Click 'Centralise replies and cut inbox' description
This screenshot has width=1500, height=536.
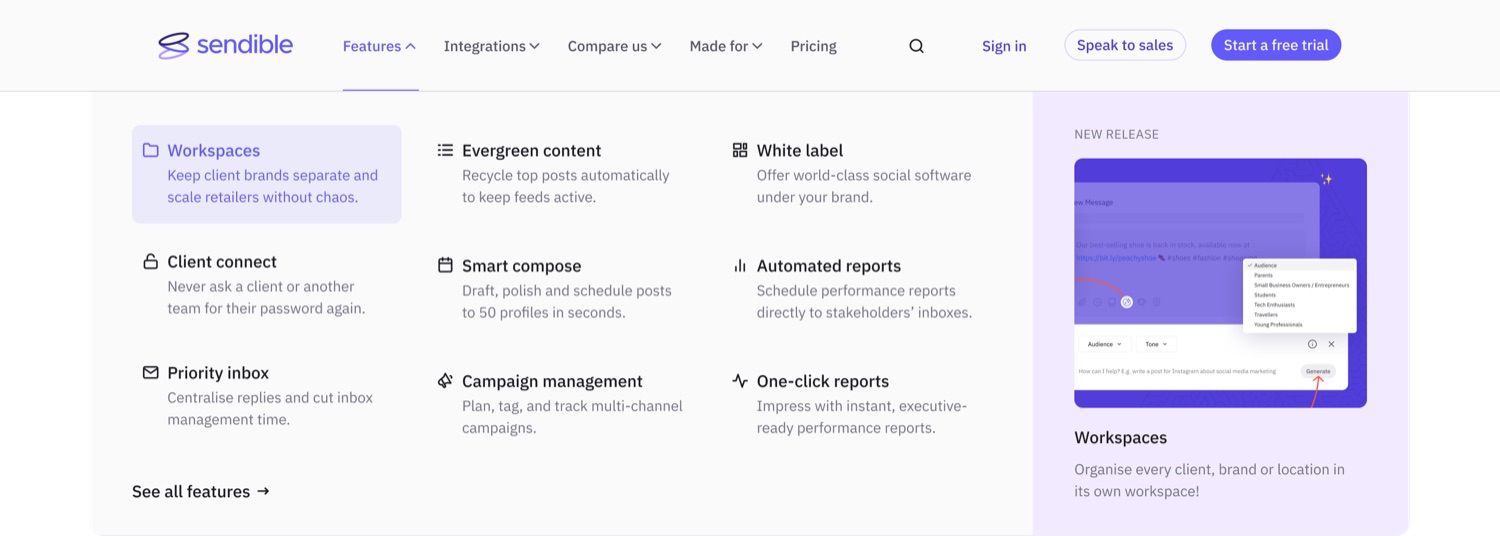[x=270, y=408]
